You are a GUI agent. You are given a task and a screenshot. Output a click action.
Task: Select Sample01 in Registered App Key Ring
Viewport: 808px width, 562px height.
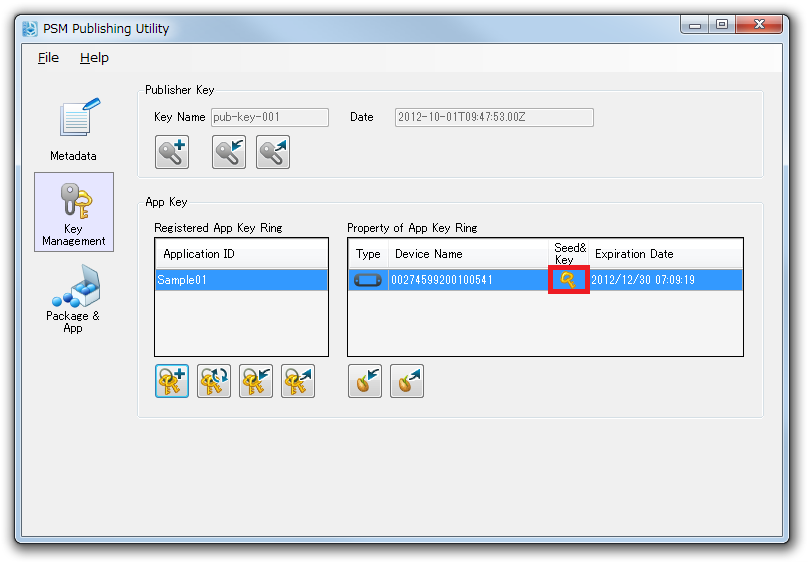point(240,280)
